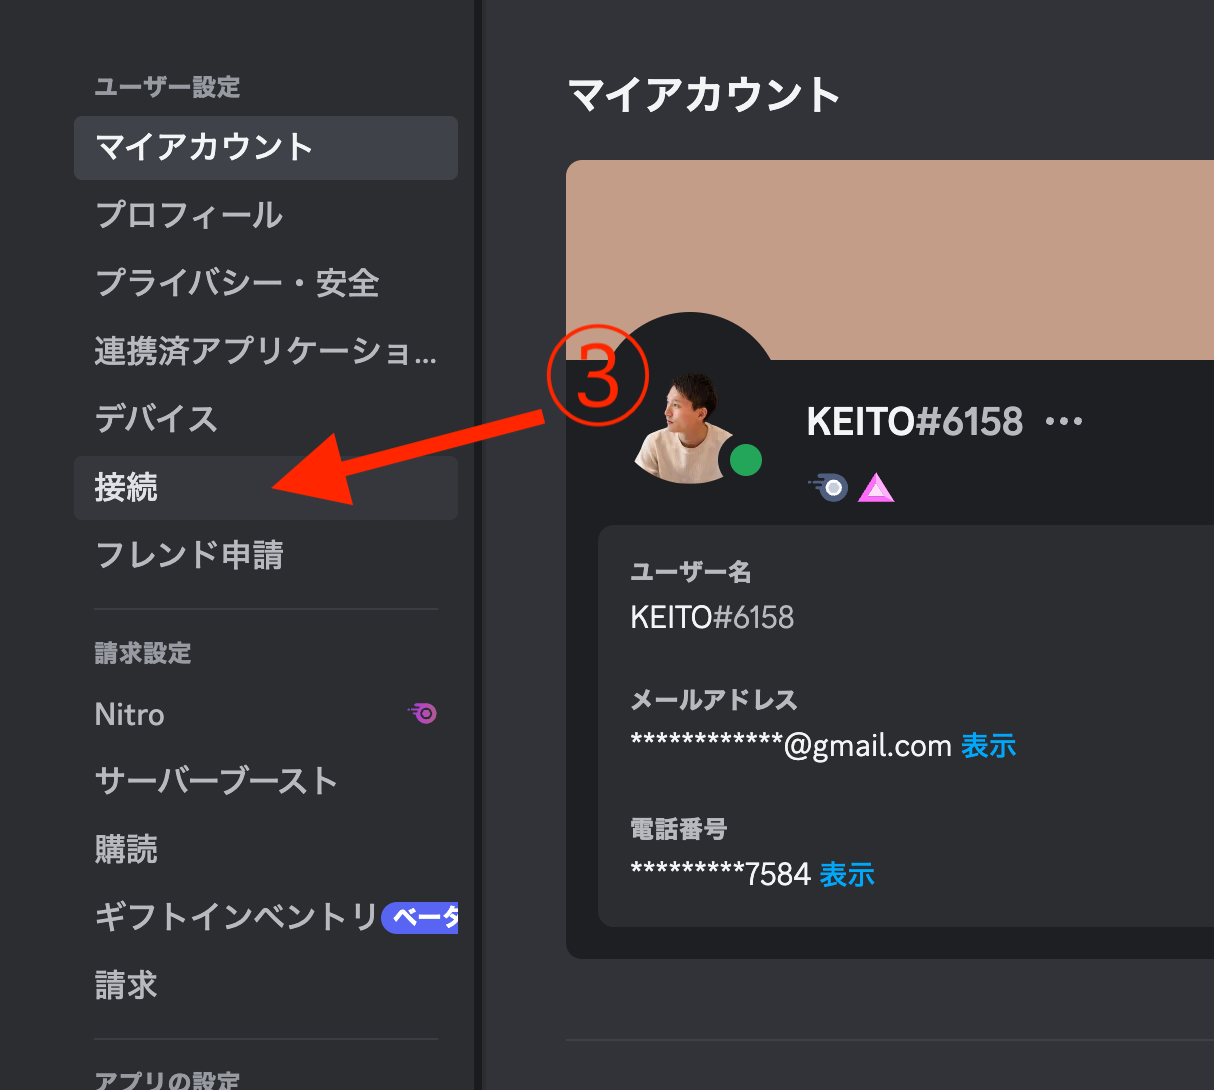Open ギフトインベントリ page
1214x1090 pixels.
point(265,917)
